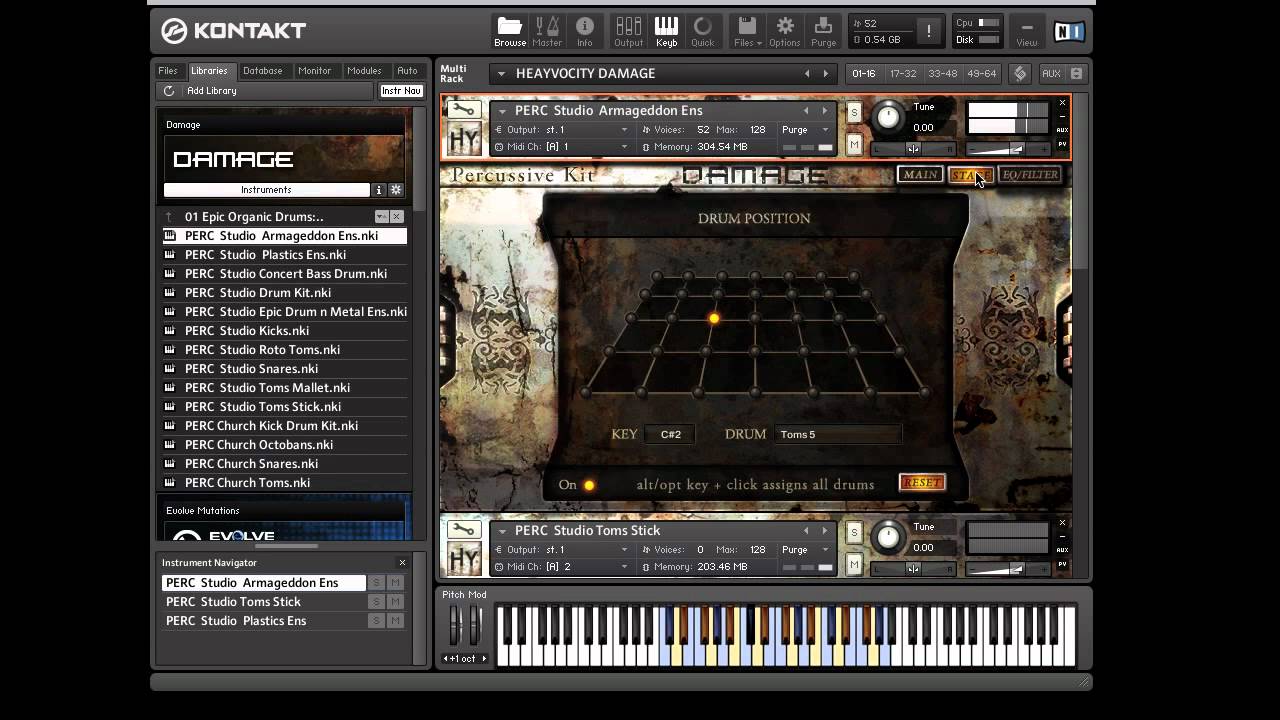The image size is (1280, 720).
Task: Show rack page 49-64
Action: pyautogui.click(x=981, y=74)
